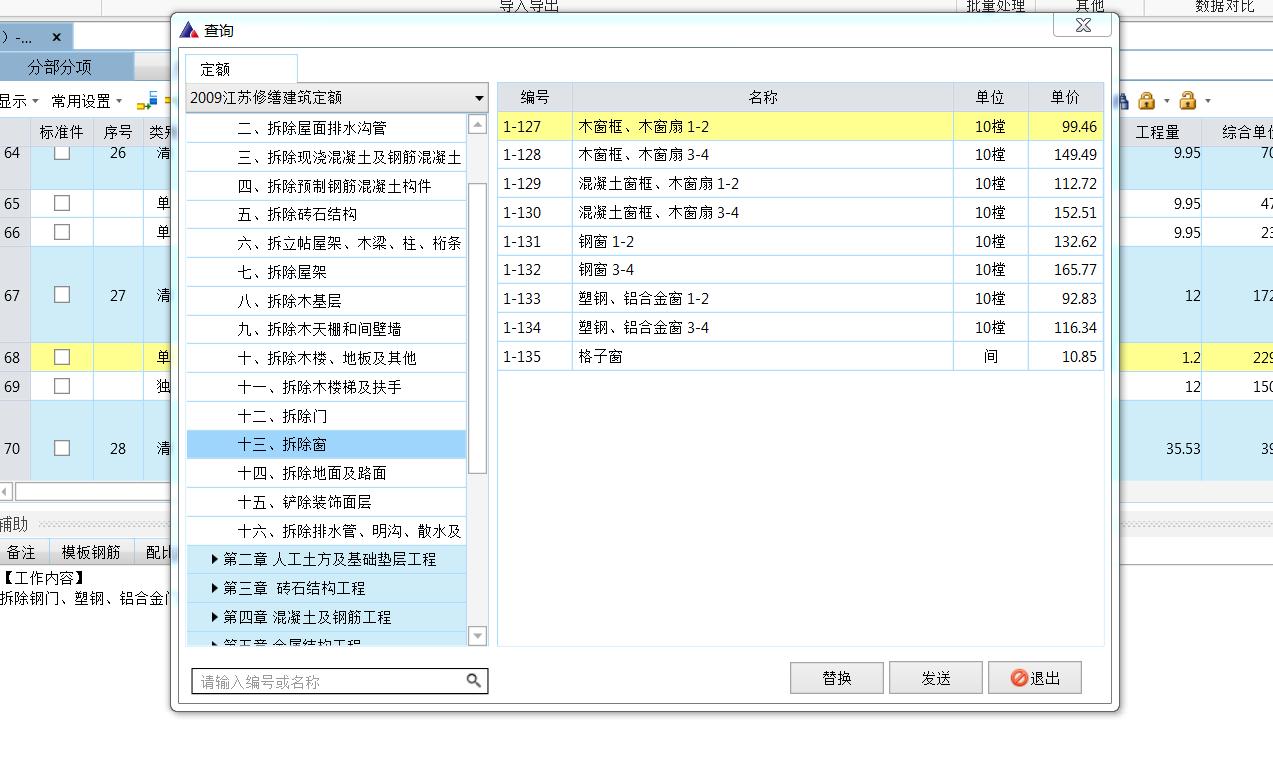Click the blue triangle logo of the 查询 dialog

(x=189, y=30)
